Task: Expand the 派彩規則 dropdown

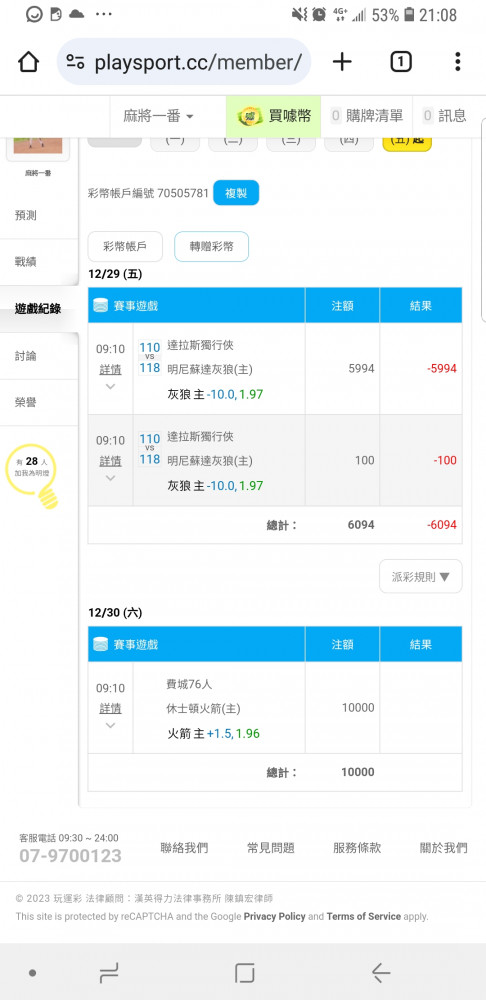Action: click(420, 577)
